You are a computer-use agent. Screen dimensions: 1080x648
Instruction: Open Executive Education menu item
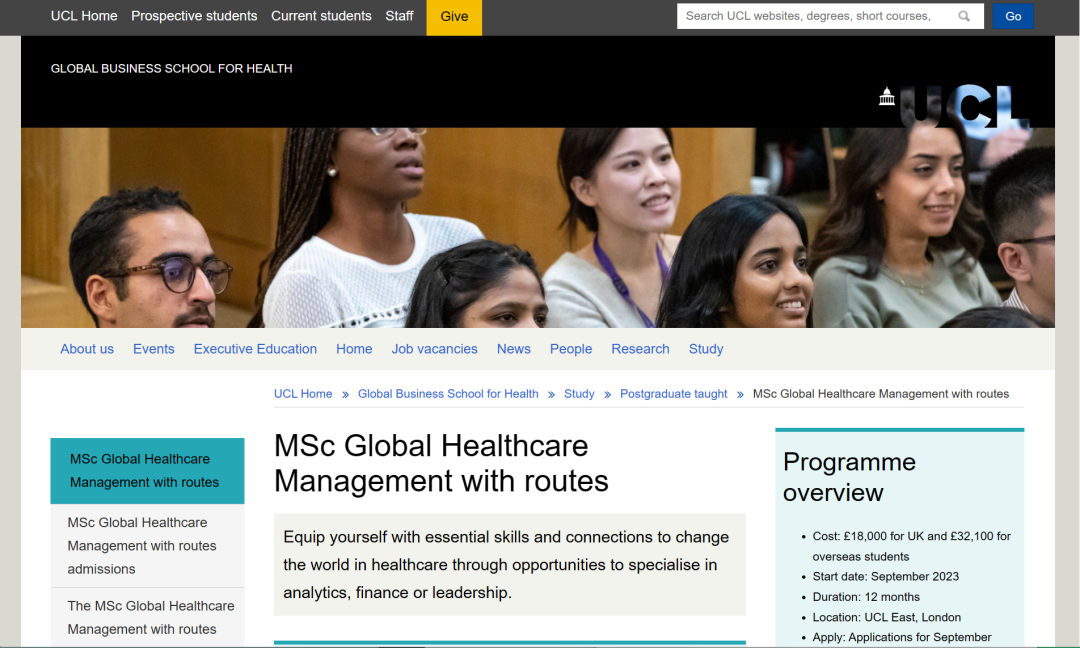point(255,349)
